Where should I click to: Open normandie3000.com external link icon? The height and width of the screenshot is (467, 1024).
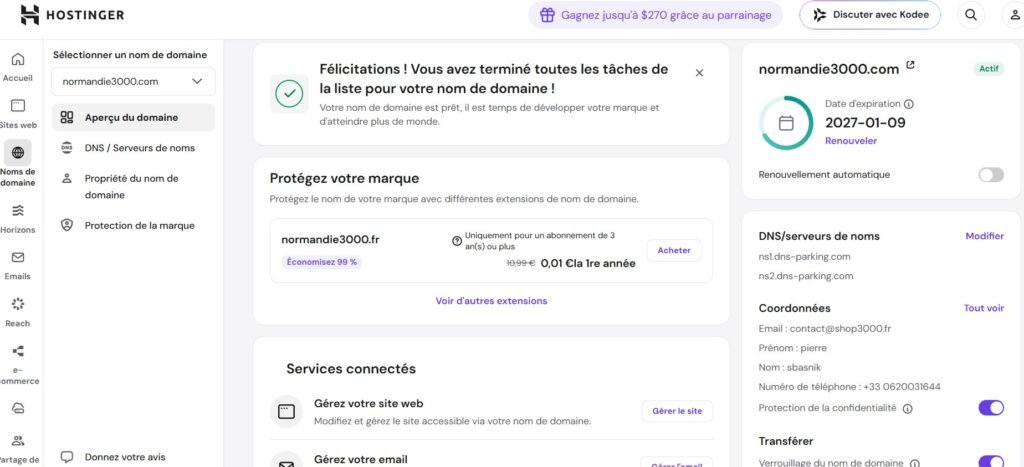[910, 65]
